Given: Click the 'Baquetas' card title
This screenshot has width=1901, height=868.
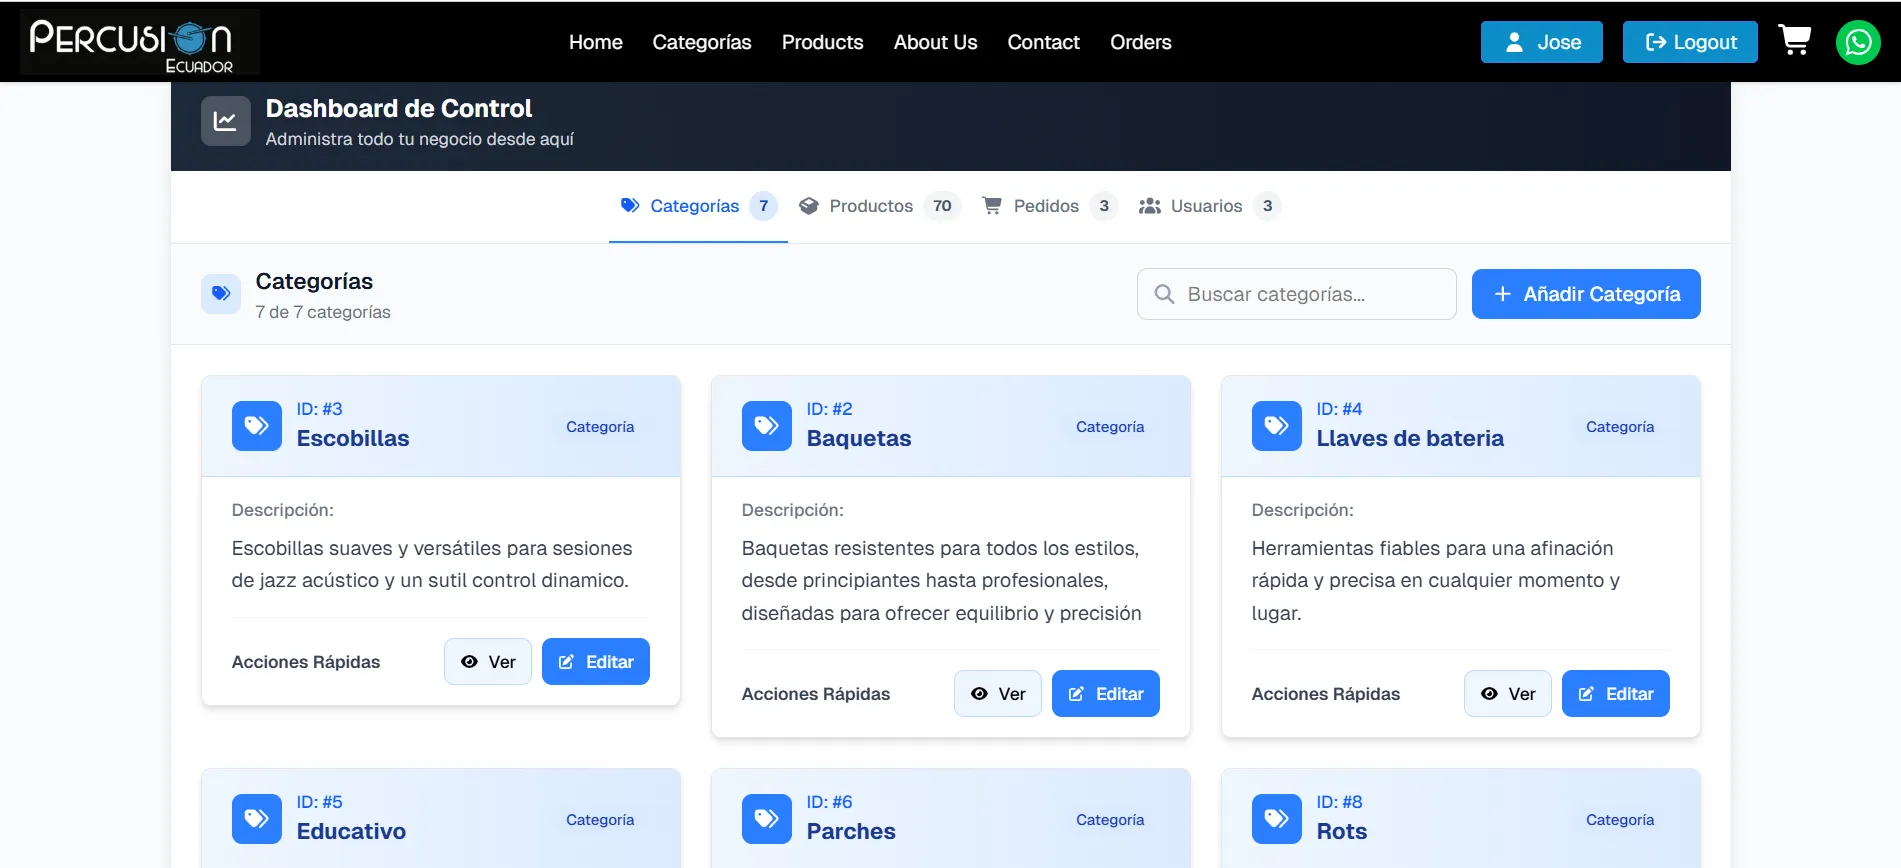Looking at the screenshot, I should (x=859, y=438).
